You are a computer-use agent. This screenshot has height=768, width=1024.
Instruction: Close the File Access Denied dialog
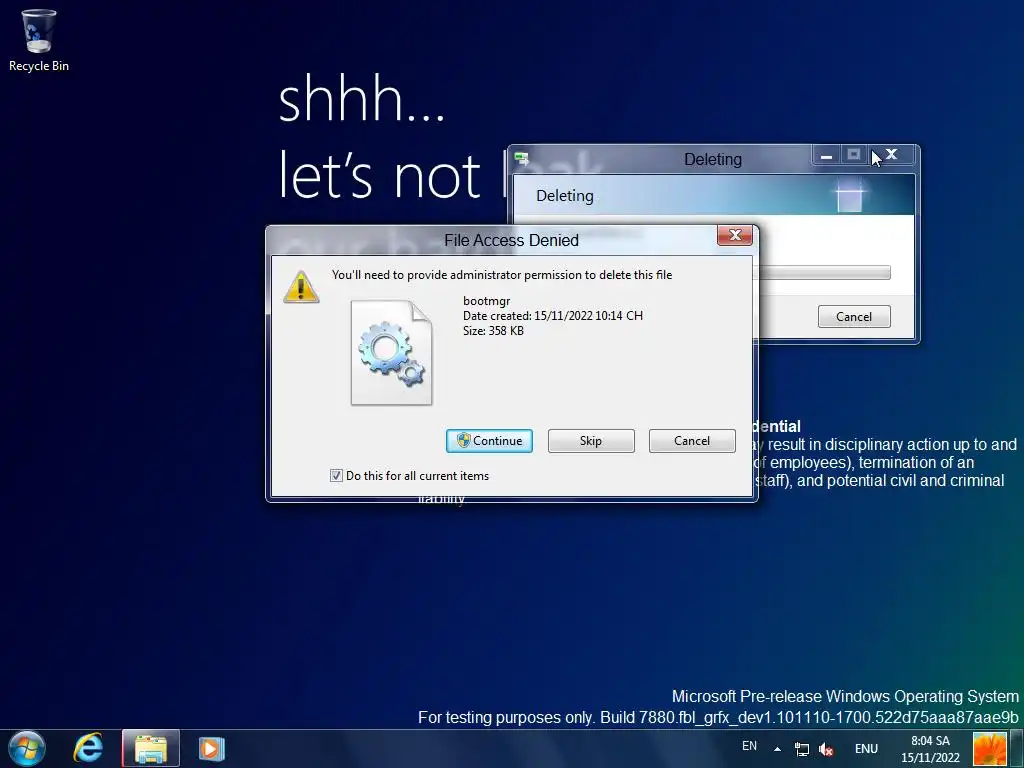pos(735,236)
